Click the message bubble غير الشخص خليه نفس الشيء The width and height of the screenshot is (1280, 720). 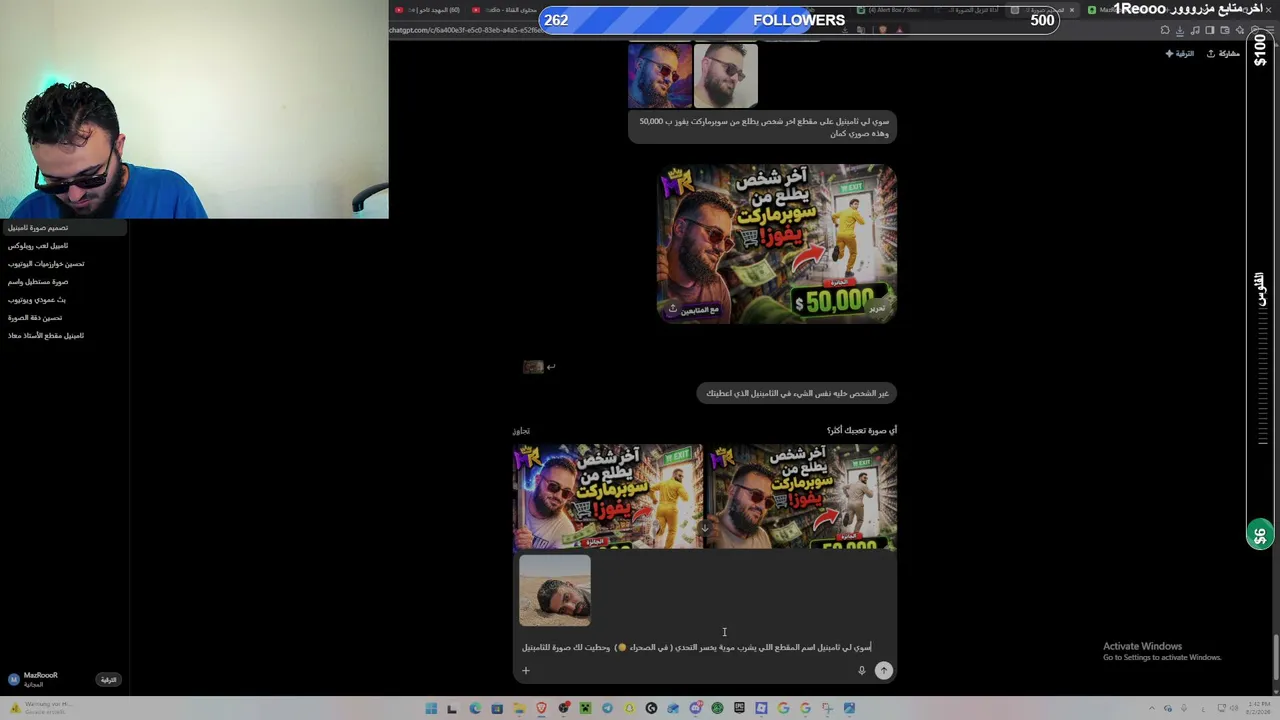pos(796,393)
